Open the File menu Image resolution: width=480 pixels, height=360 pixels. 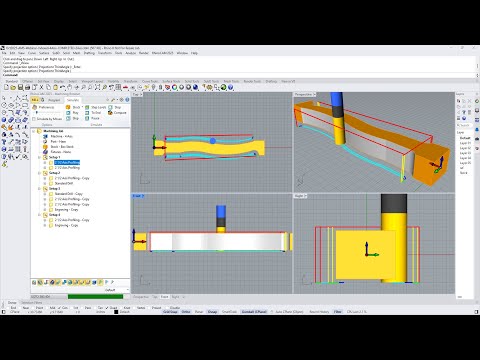tap(4, 53)
